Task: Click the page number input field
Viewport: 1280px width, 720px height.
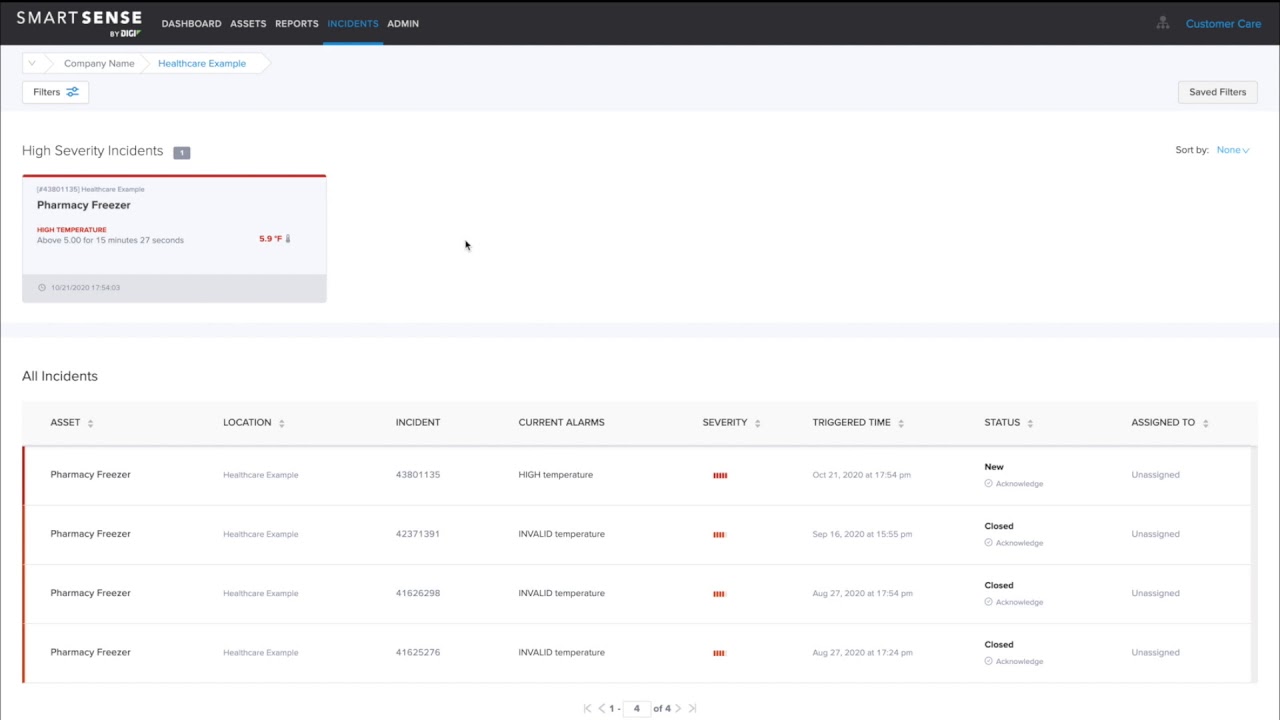Action: tap(636, 708)
